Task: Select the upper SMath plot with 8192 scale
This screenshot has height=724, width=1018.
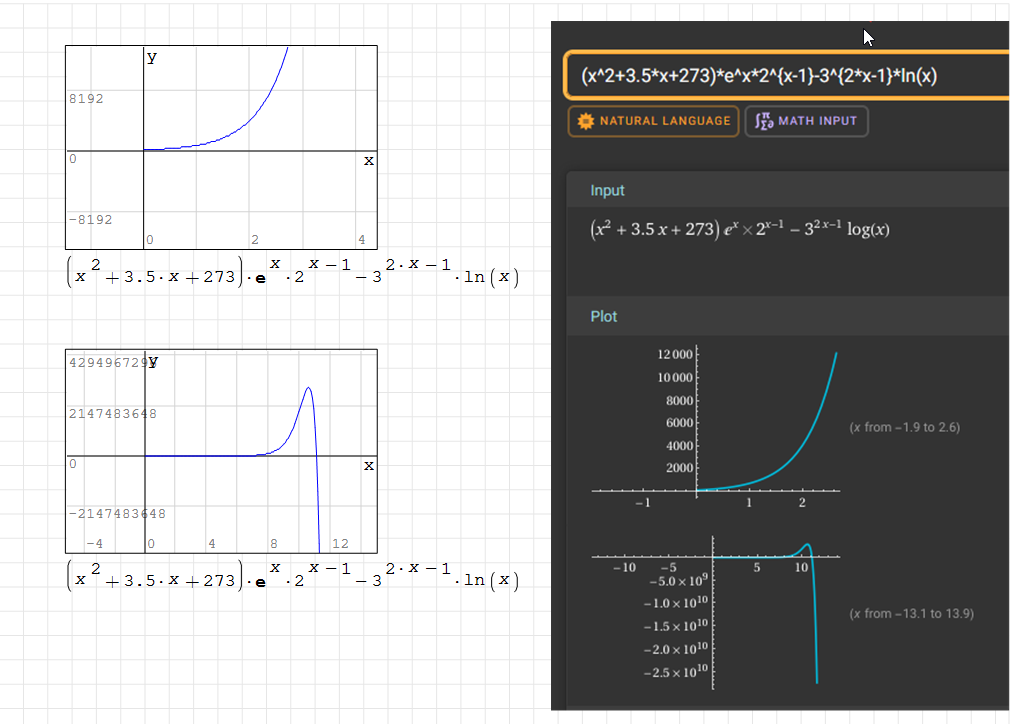Action: 221,147
